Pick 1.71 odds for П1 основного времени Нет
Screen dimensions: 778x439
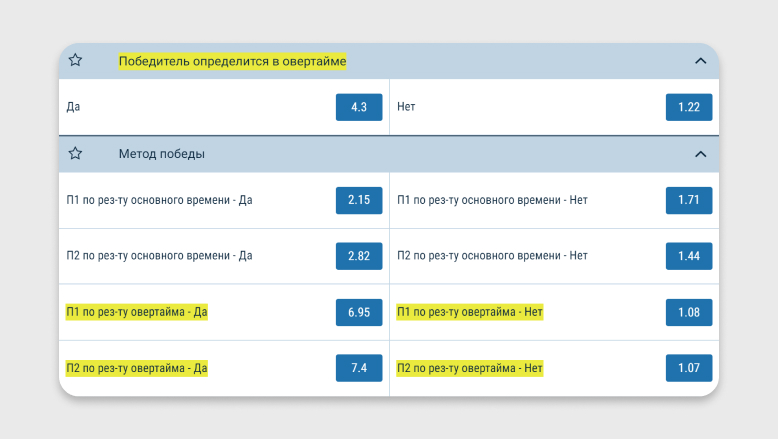click(x=689, y=200)
